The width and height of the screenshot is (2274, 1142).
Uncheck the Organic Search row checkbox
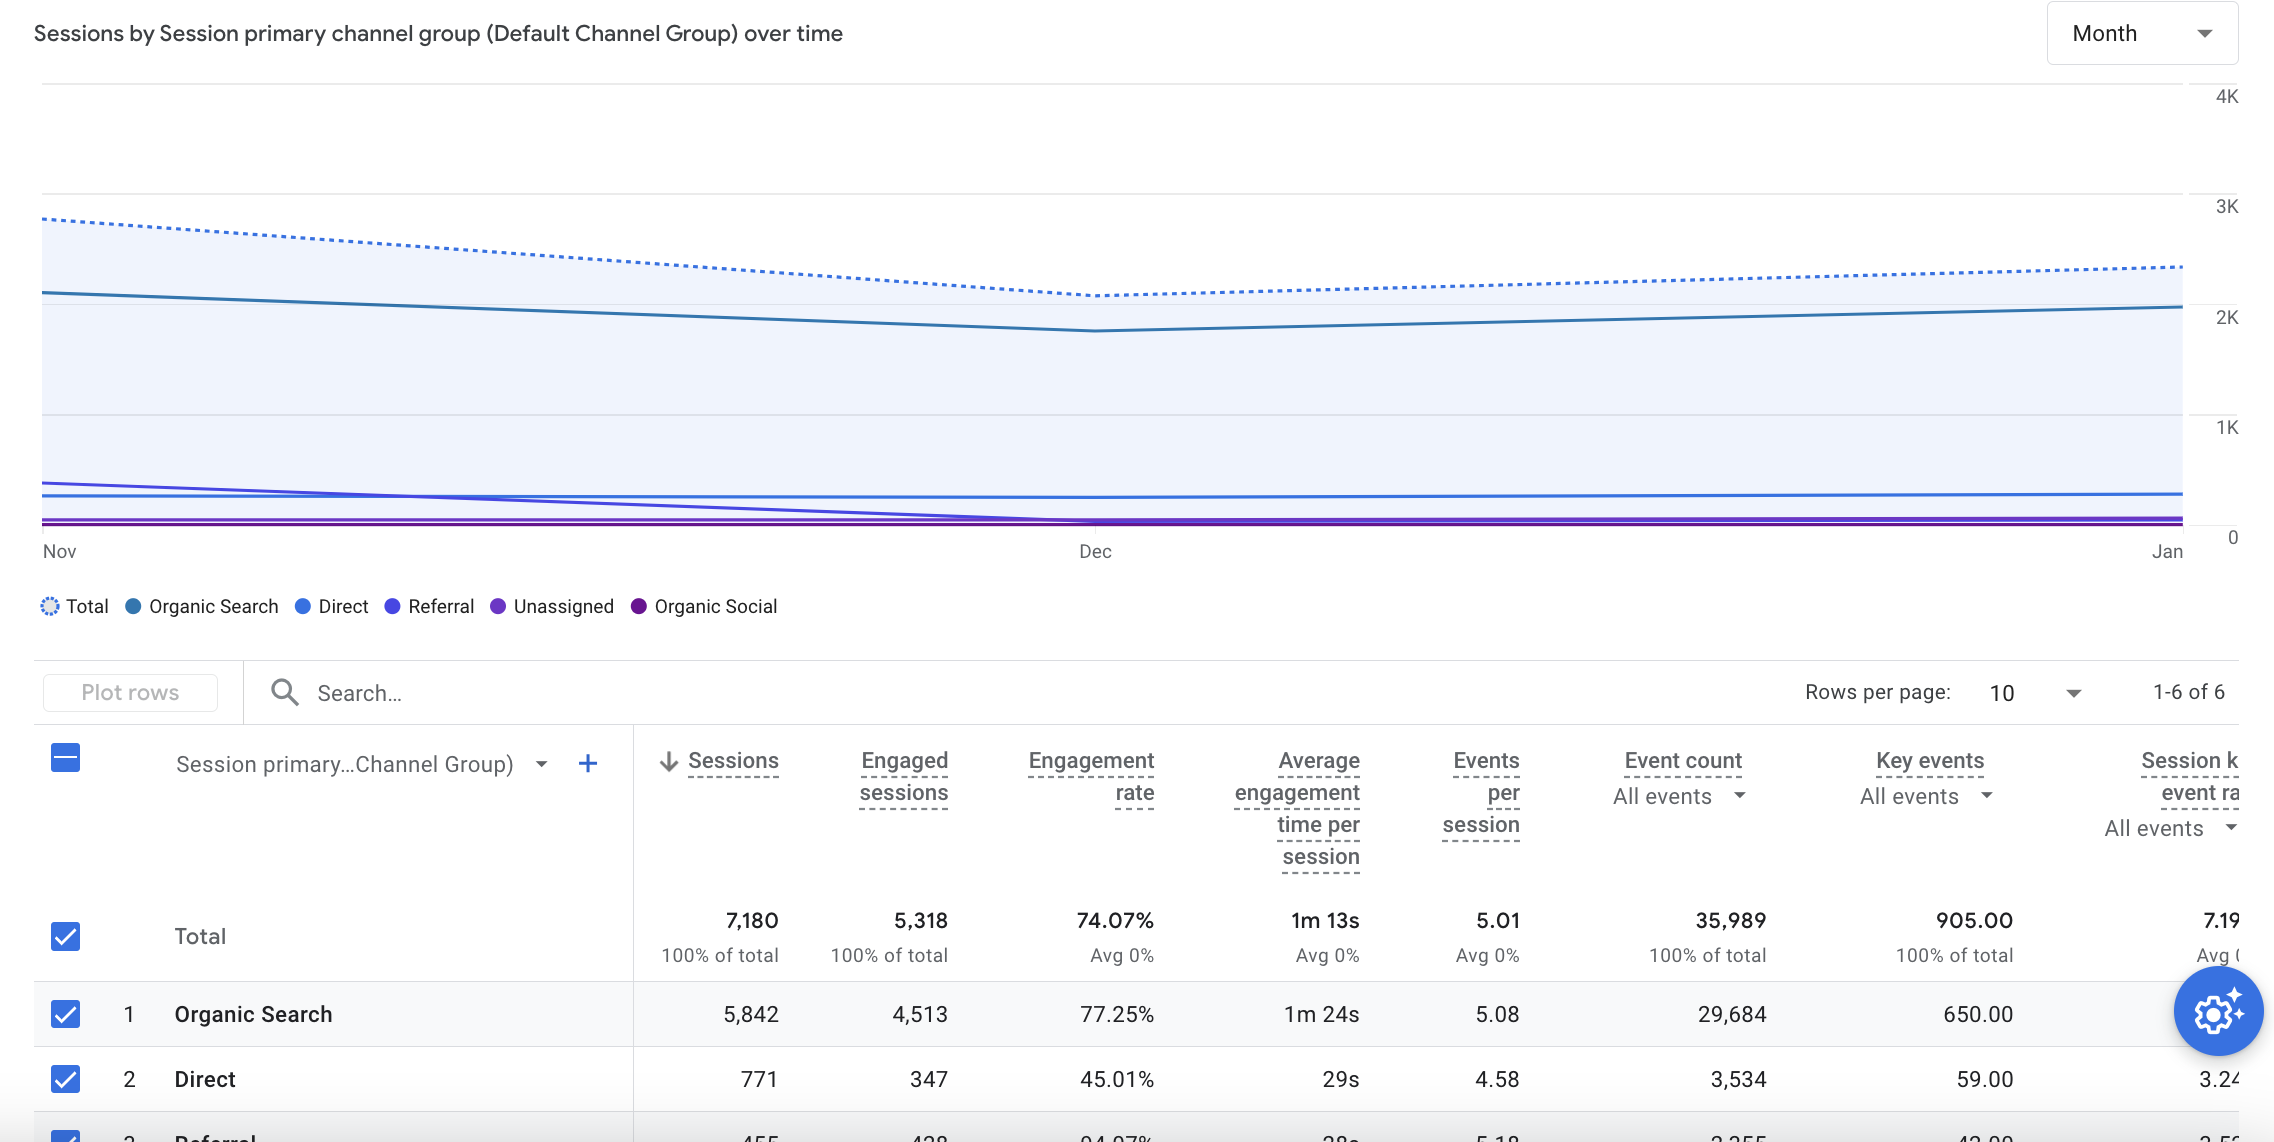65,1014
